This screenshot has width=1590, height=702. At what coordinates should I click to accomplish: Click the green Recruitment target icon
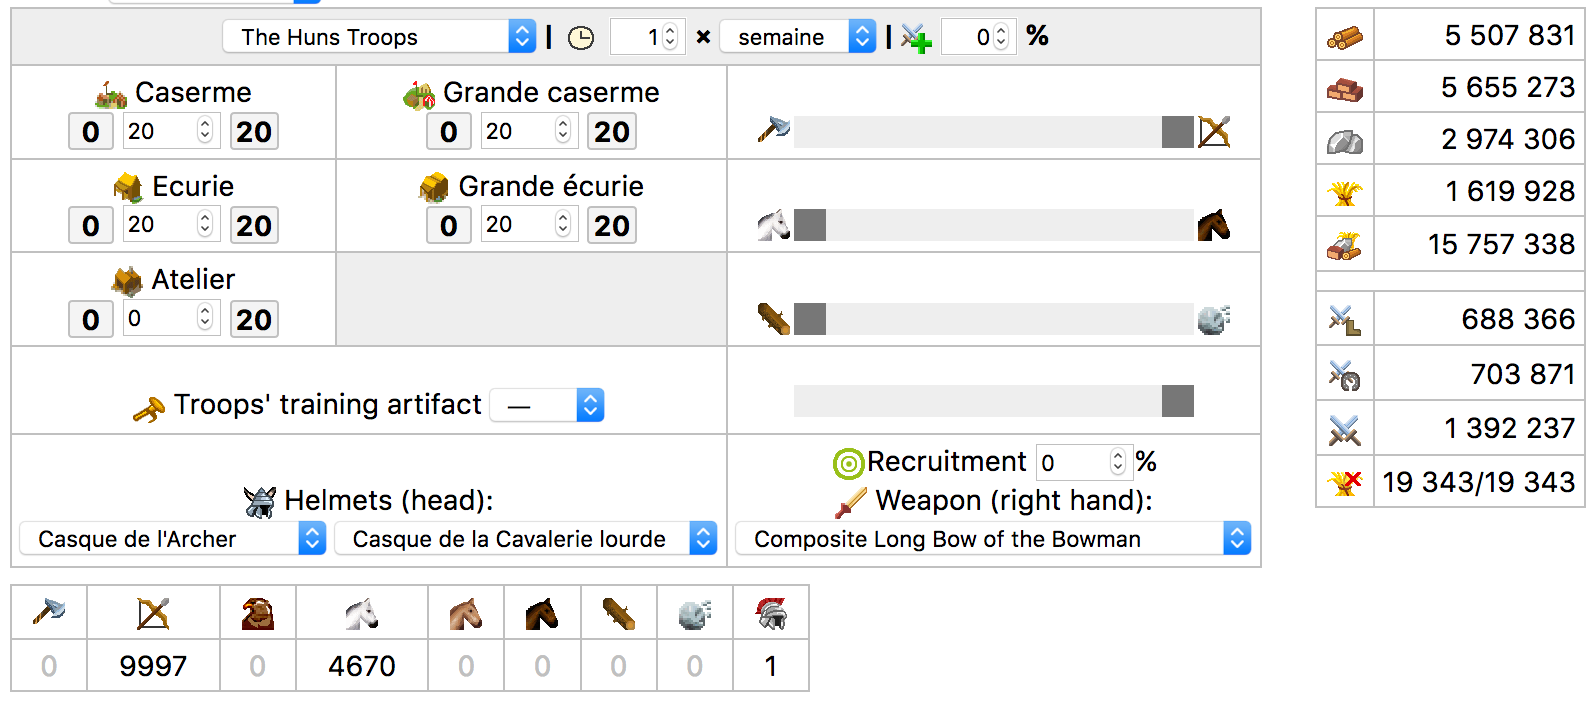(848, 463)
